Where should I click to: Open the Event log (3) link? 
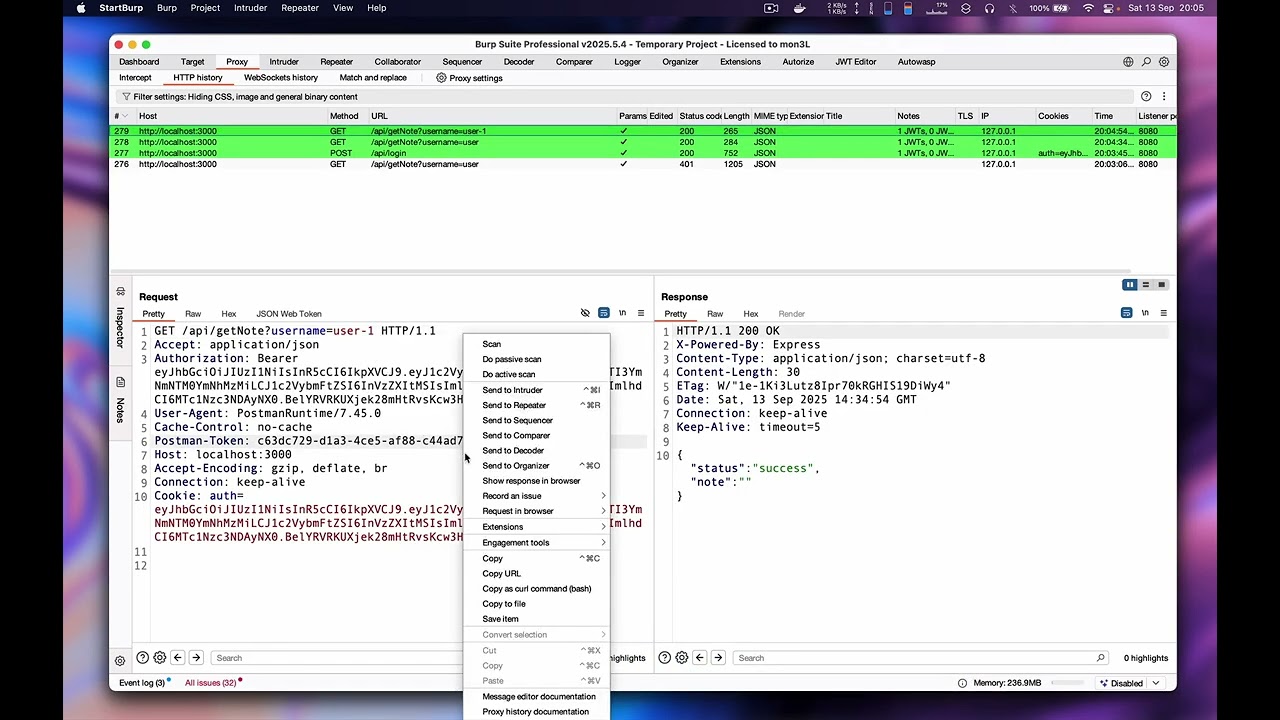[x=142, y=683]
